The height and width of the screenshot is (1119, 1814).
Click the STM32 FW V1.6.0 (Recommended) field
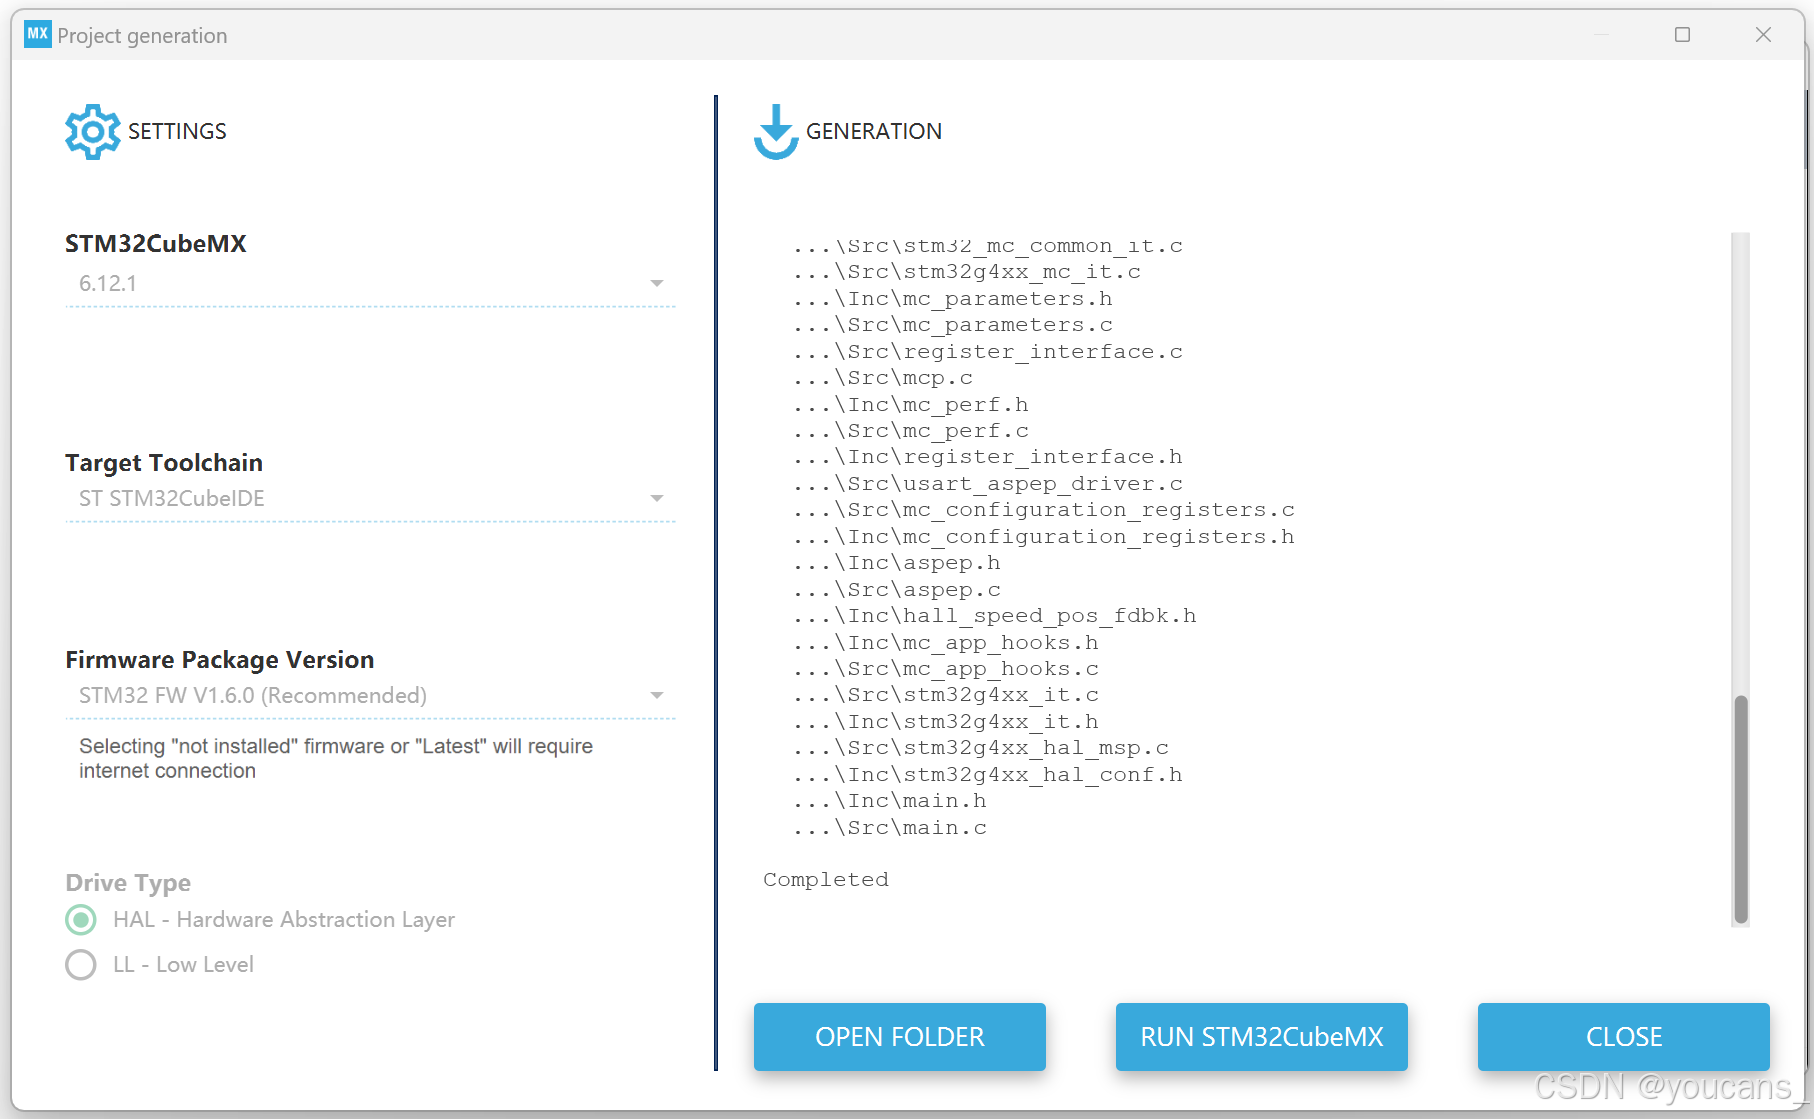(370, 696)
